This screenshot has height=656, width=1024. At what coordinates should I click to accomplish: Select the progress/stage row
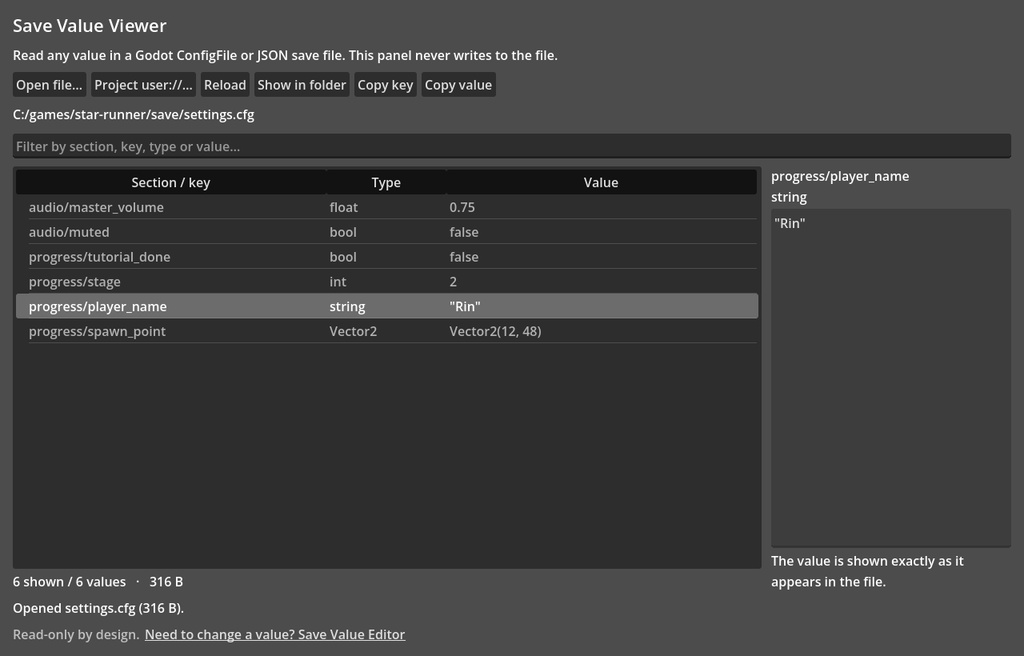(x=387, y=282)
